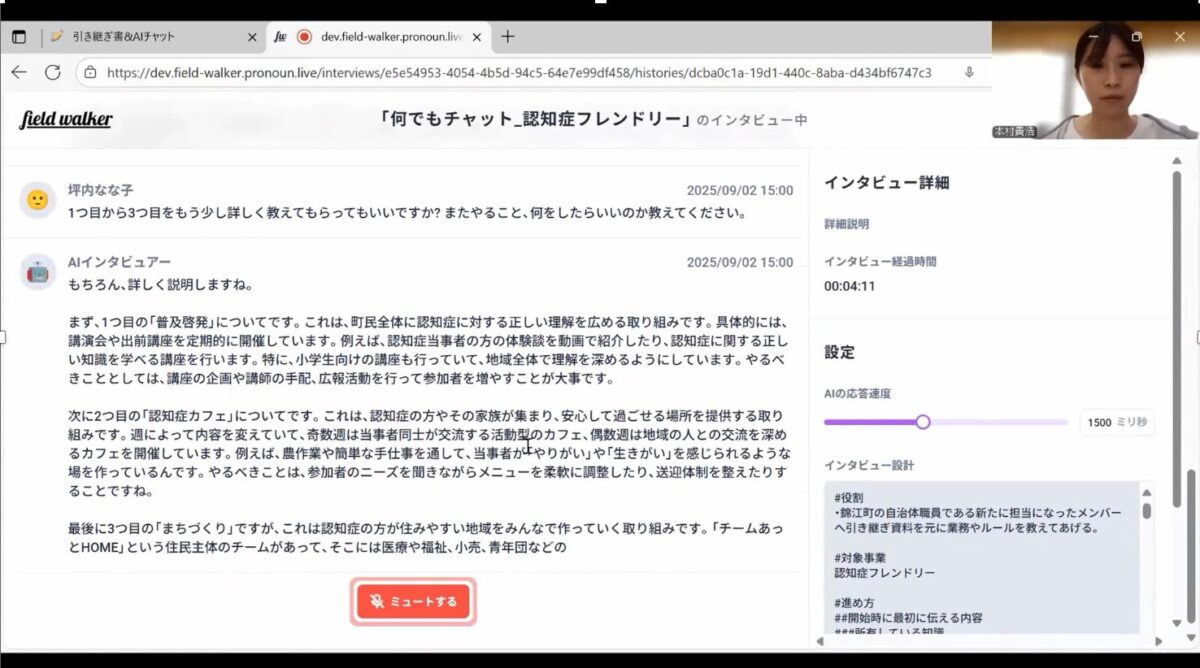Screen dimensions: 1200x668
Task: Click the microphone icon in address bar
Action: tap(969, 72)
